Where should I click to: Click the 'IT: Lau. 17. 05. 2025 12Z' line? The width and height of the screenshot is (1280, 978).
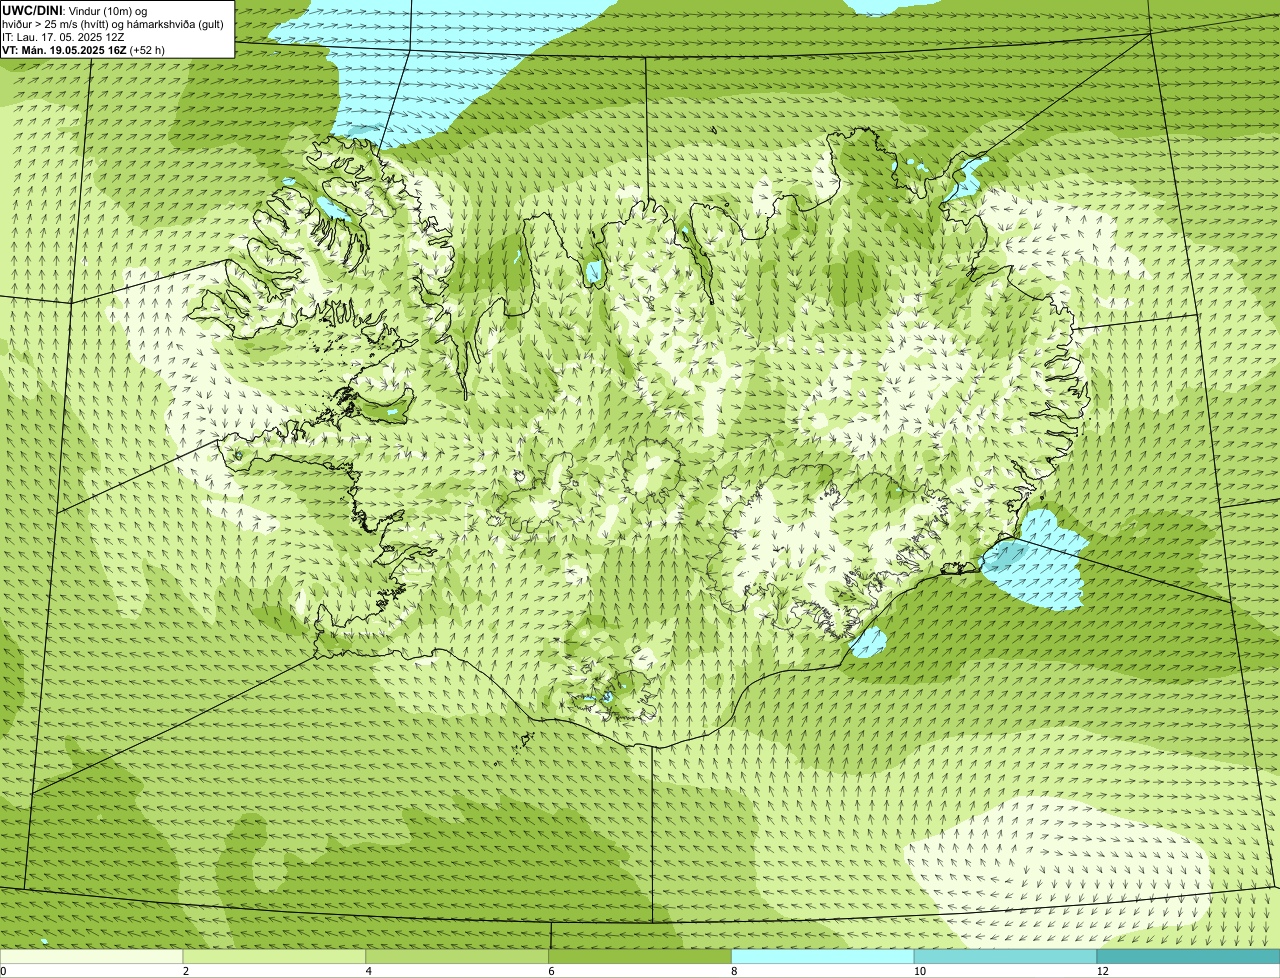click(x=63, y=37)
